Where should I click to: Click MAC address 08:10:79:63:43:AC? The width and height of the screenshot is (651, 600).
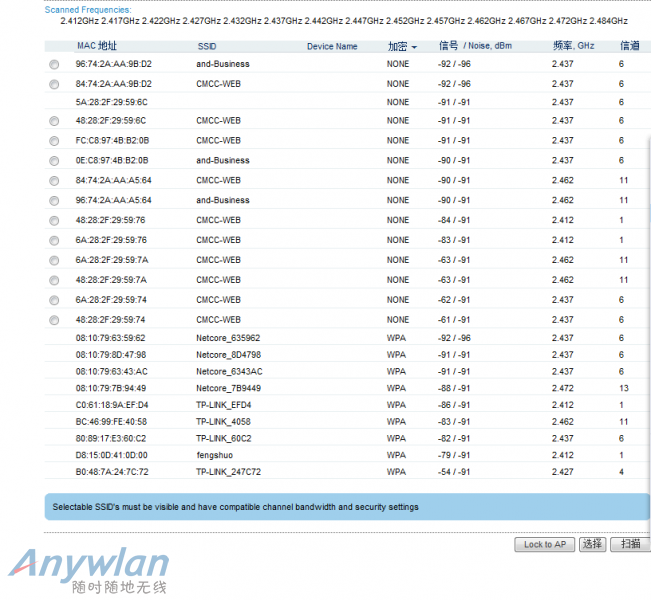pos(111,372)
